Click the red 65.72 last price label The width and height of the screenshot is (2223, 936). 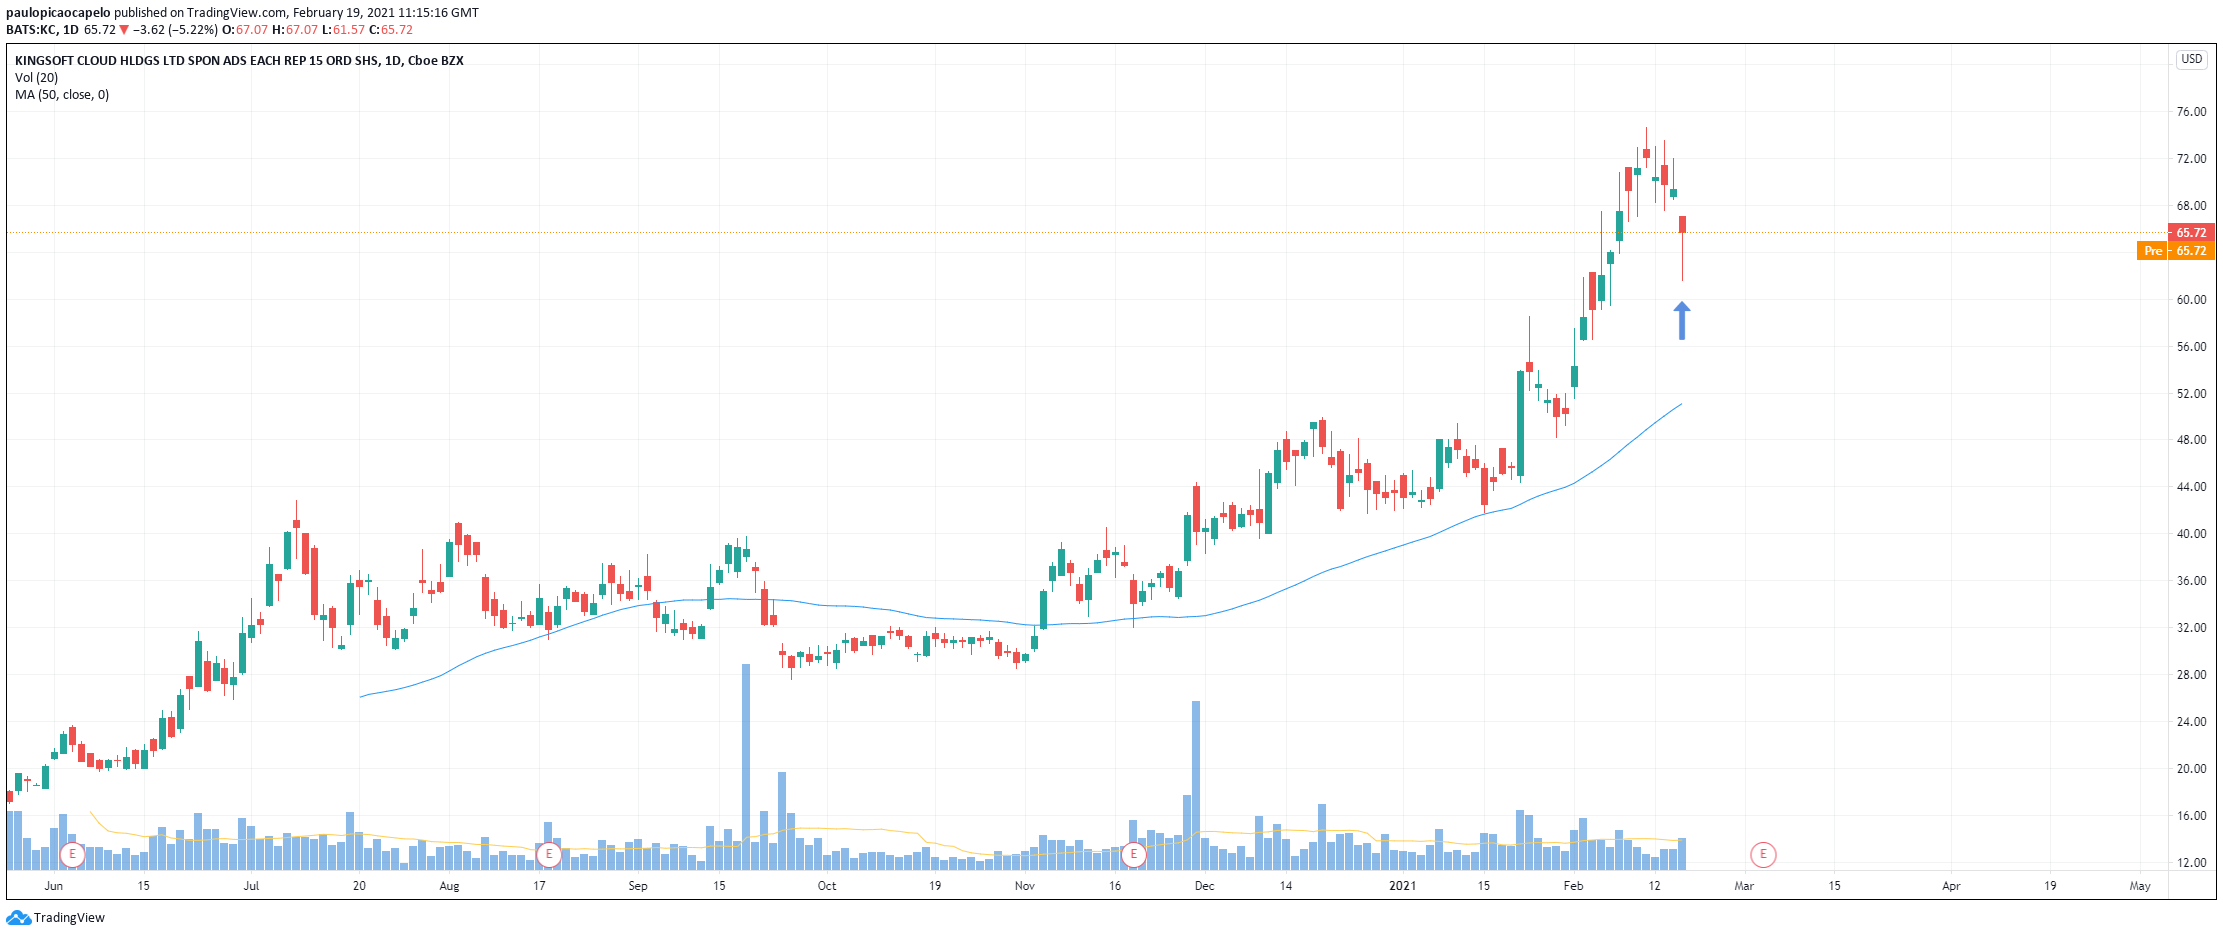(2190, 233)
